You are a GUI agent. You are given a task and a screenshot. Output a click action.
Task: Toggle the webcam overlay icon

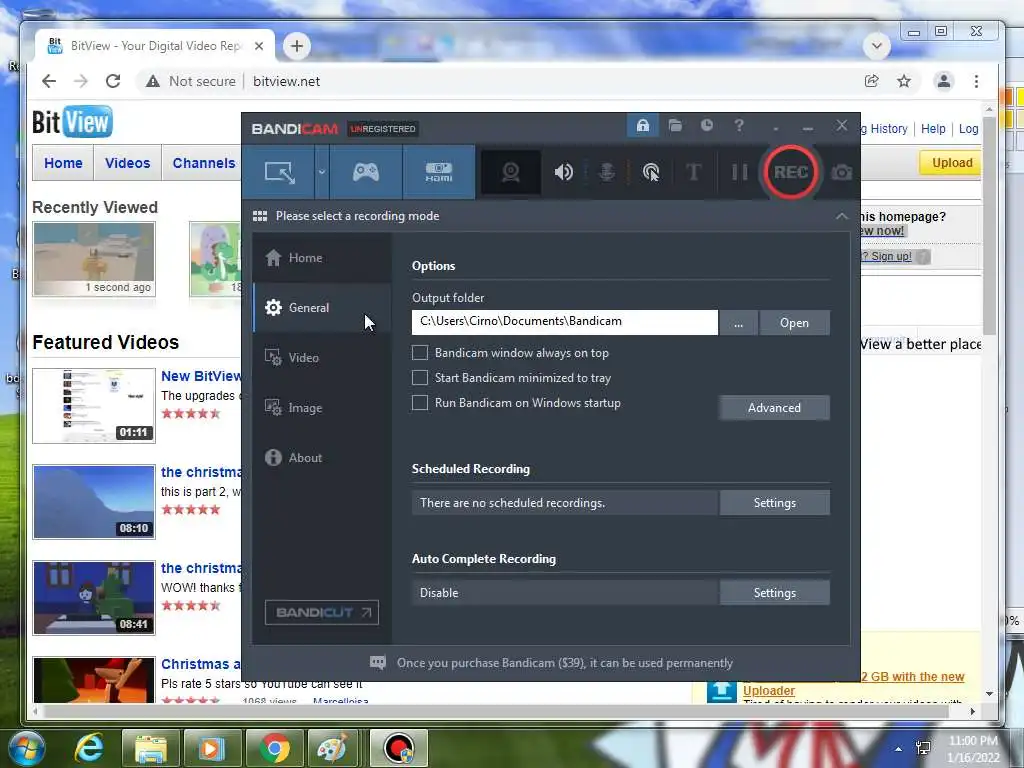[x=510, y=172]
